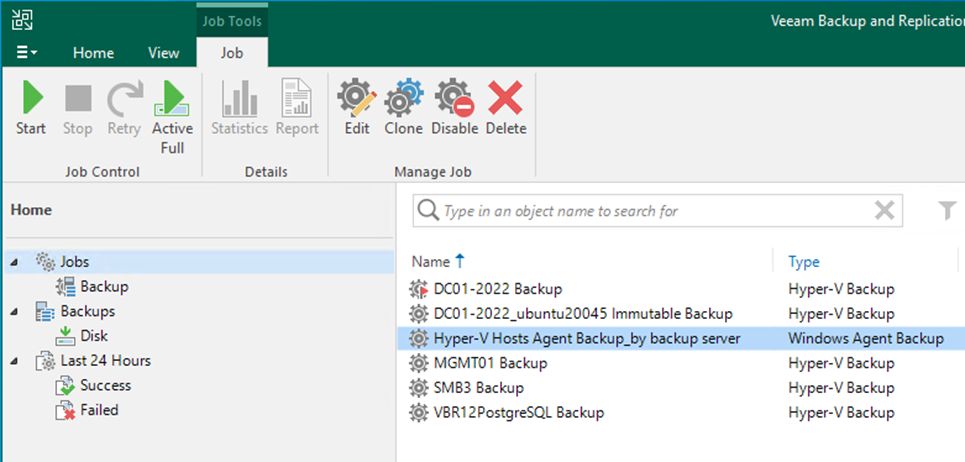Click the Backup node icon in tree
The width and height of the screenshot is (965, 462).
pyautogui.click(x=65, y=287)
